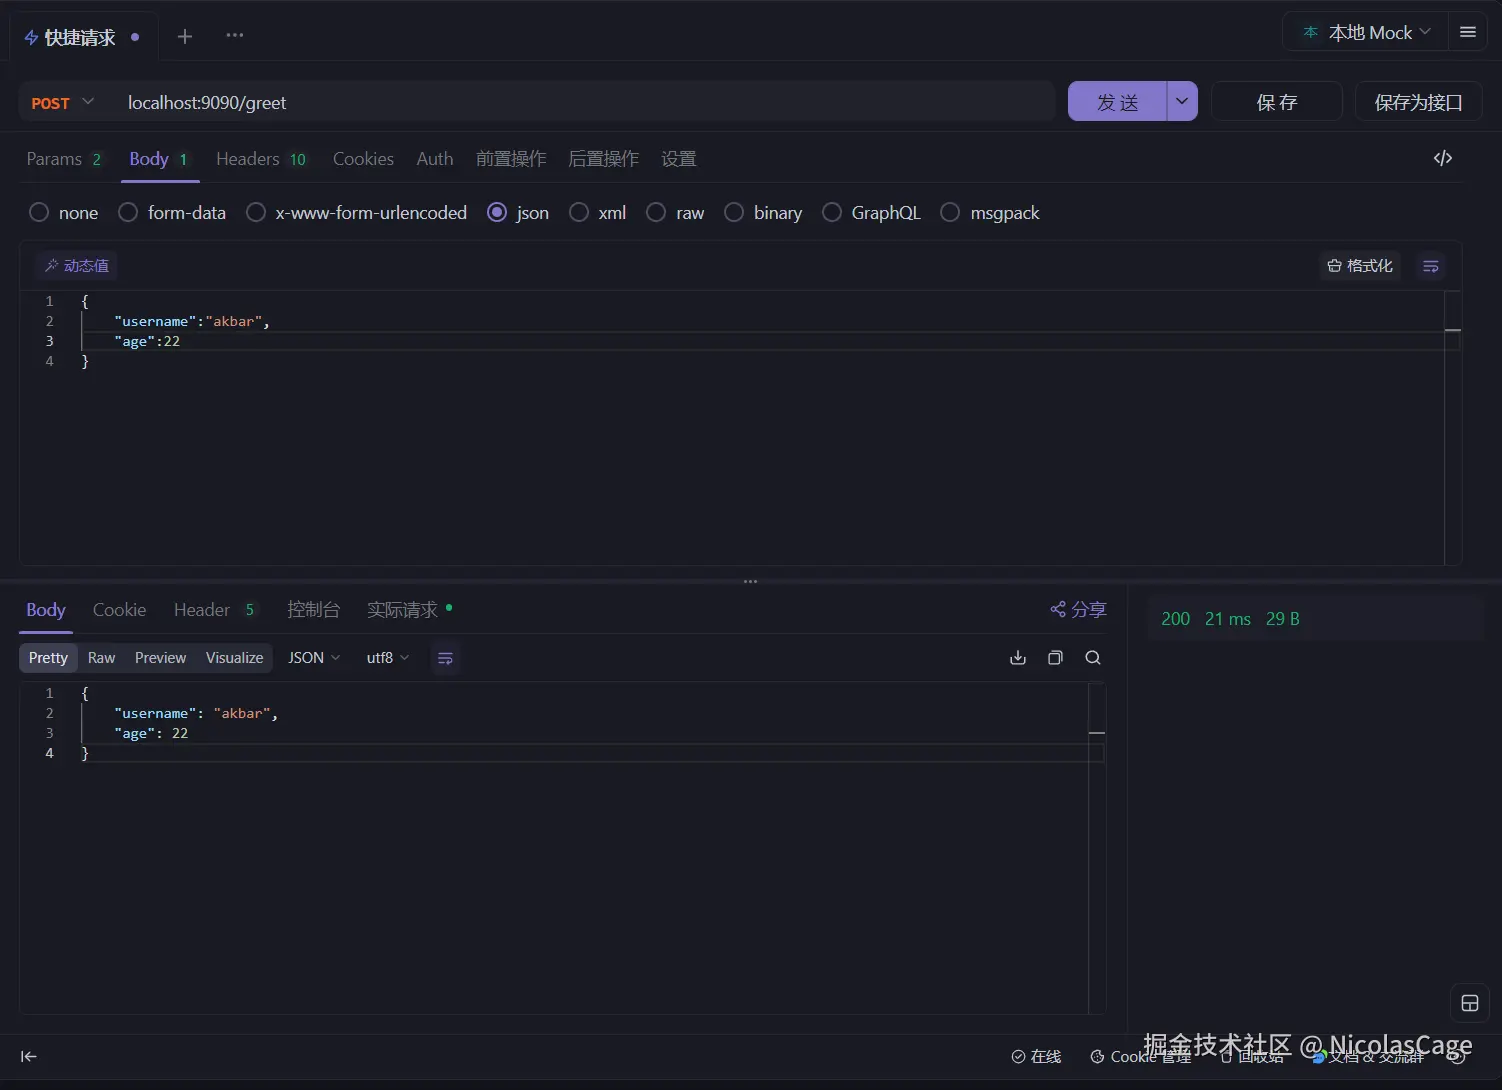
Task: Open the request Cookies tab
Action: 363,159
